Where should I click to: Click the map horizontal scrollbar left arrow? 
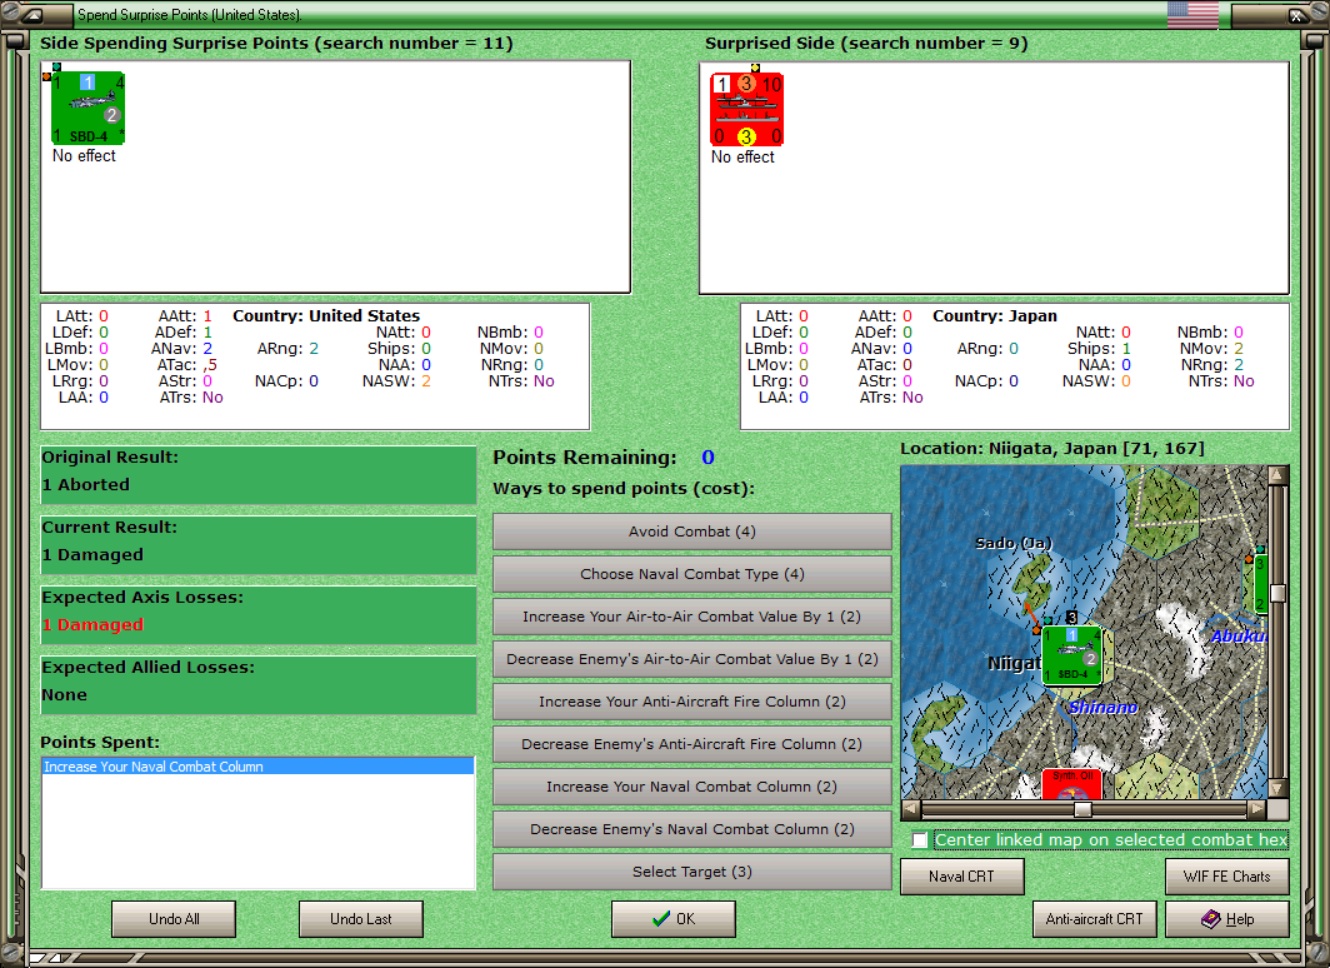[911, 808]
